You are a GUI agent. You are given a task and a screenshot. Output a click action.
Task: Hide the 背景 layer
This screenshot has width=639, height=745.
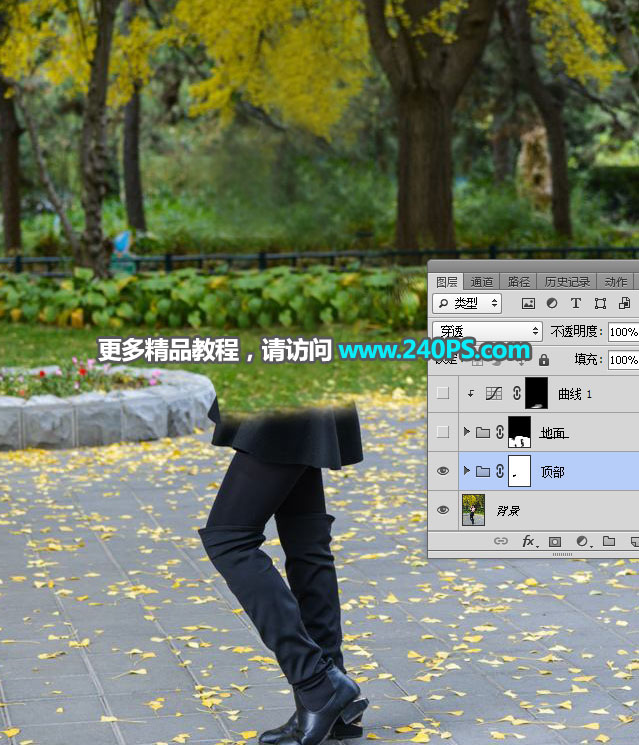[443, 510]
